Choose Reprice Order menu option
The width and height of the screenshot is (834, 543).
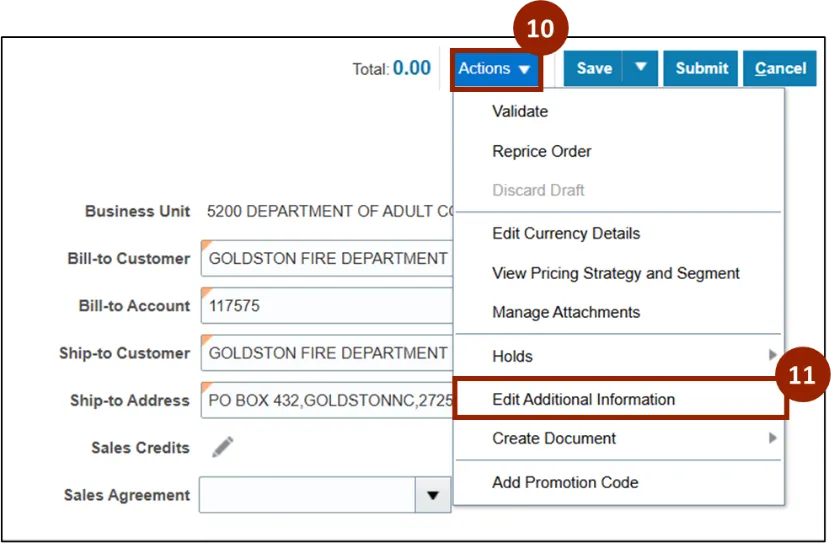click(542, 152)
